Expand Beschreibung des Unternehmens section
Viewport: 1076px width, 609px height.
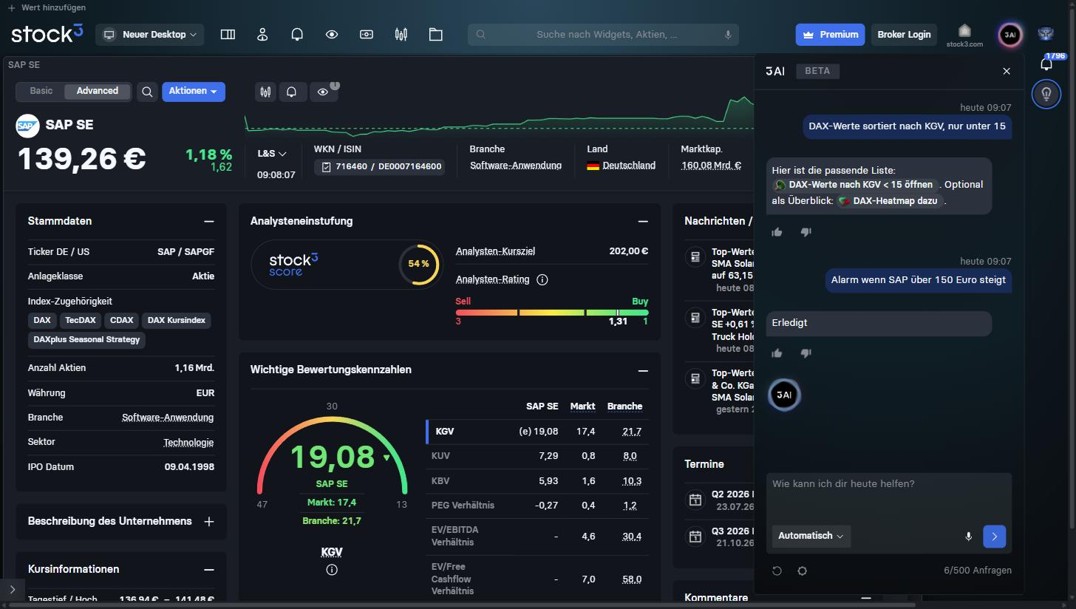click(209, 522)
